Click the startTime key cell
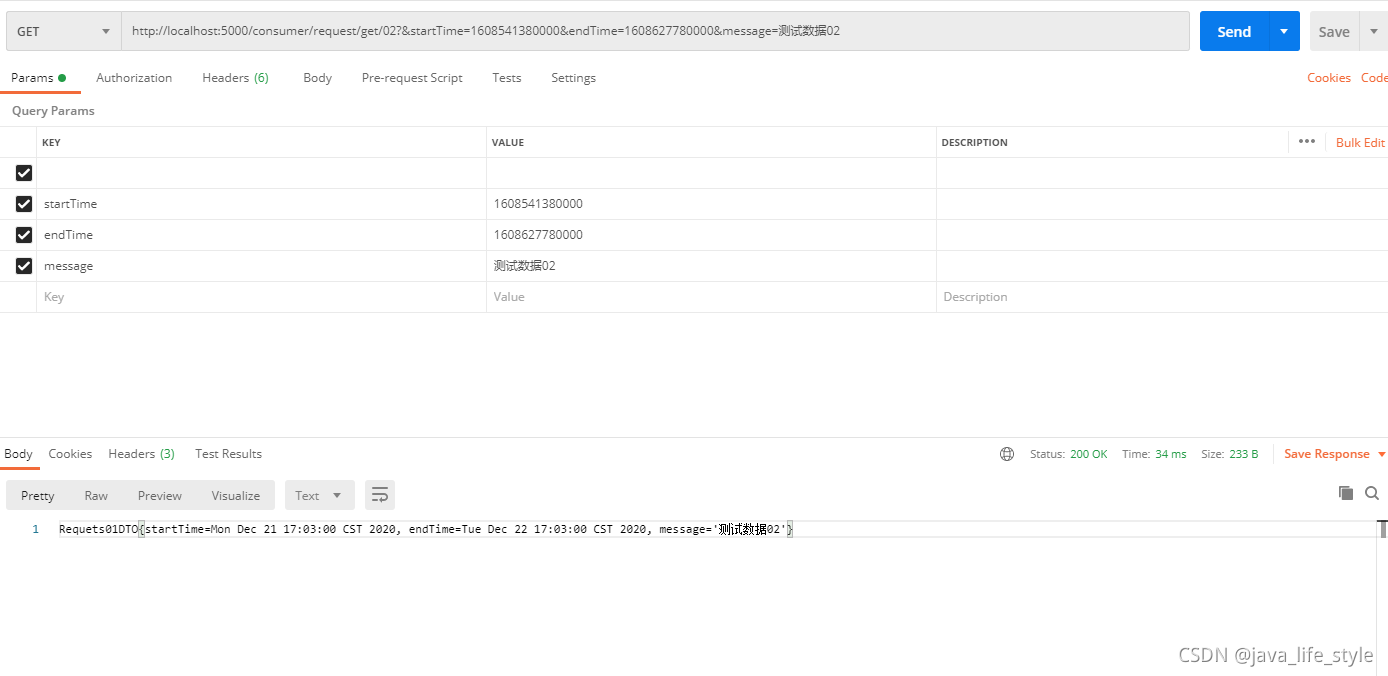This screenshot has height=676, width=1388. pyautogui.click(x=261, y=204)
